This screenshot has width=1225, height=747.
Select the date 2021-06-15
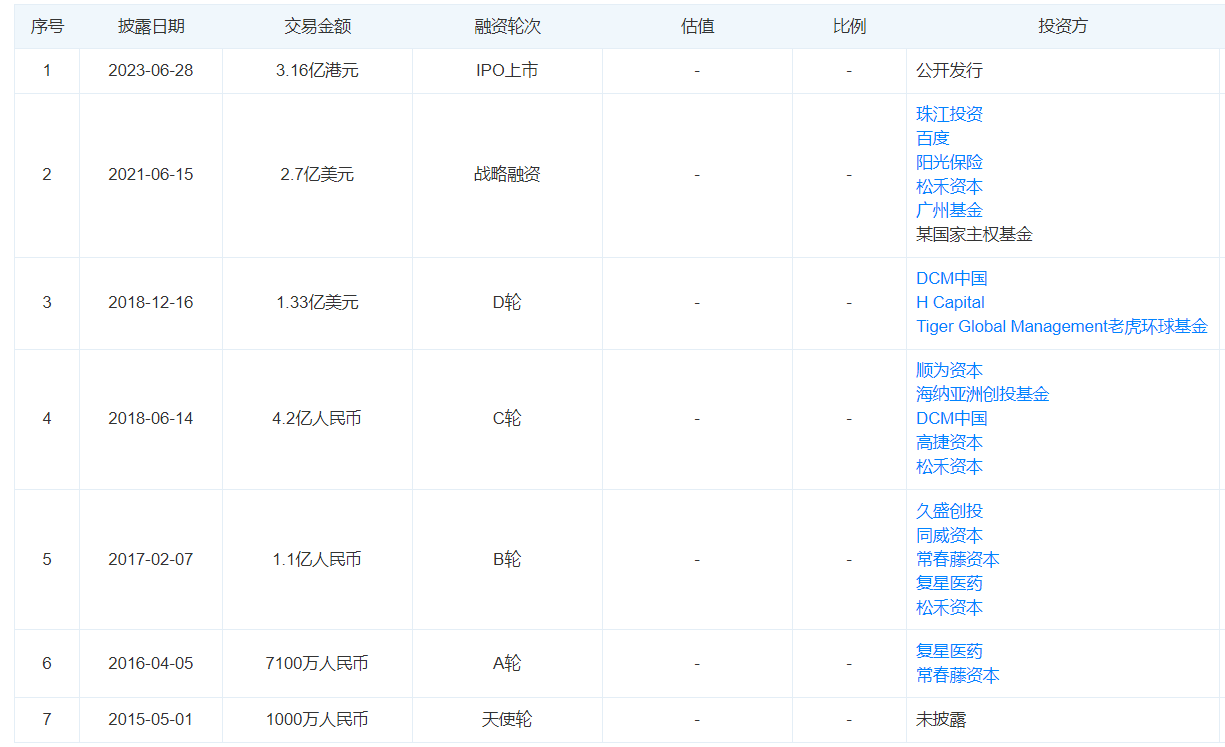coord(151,175)
